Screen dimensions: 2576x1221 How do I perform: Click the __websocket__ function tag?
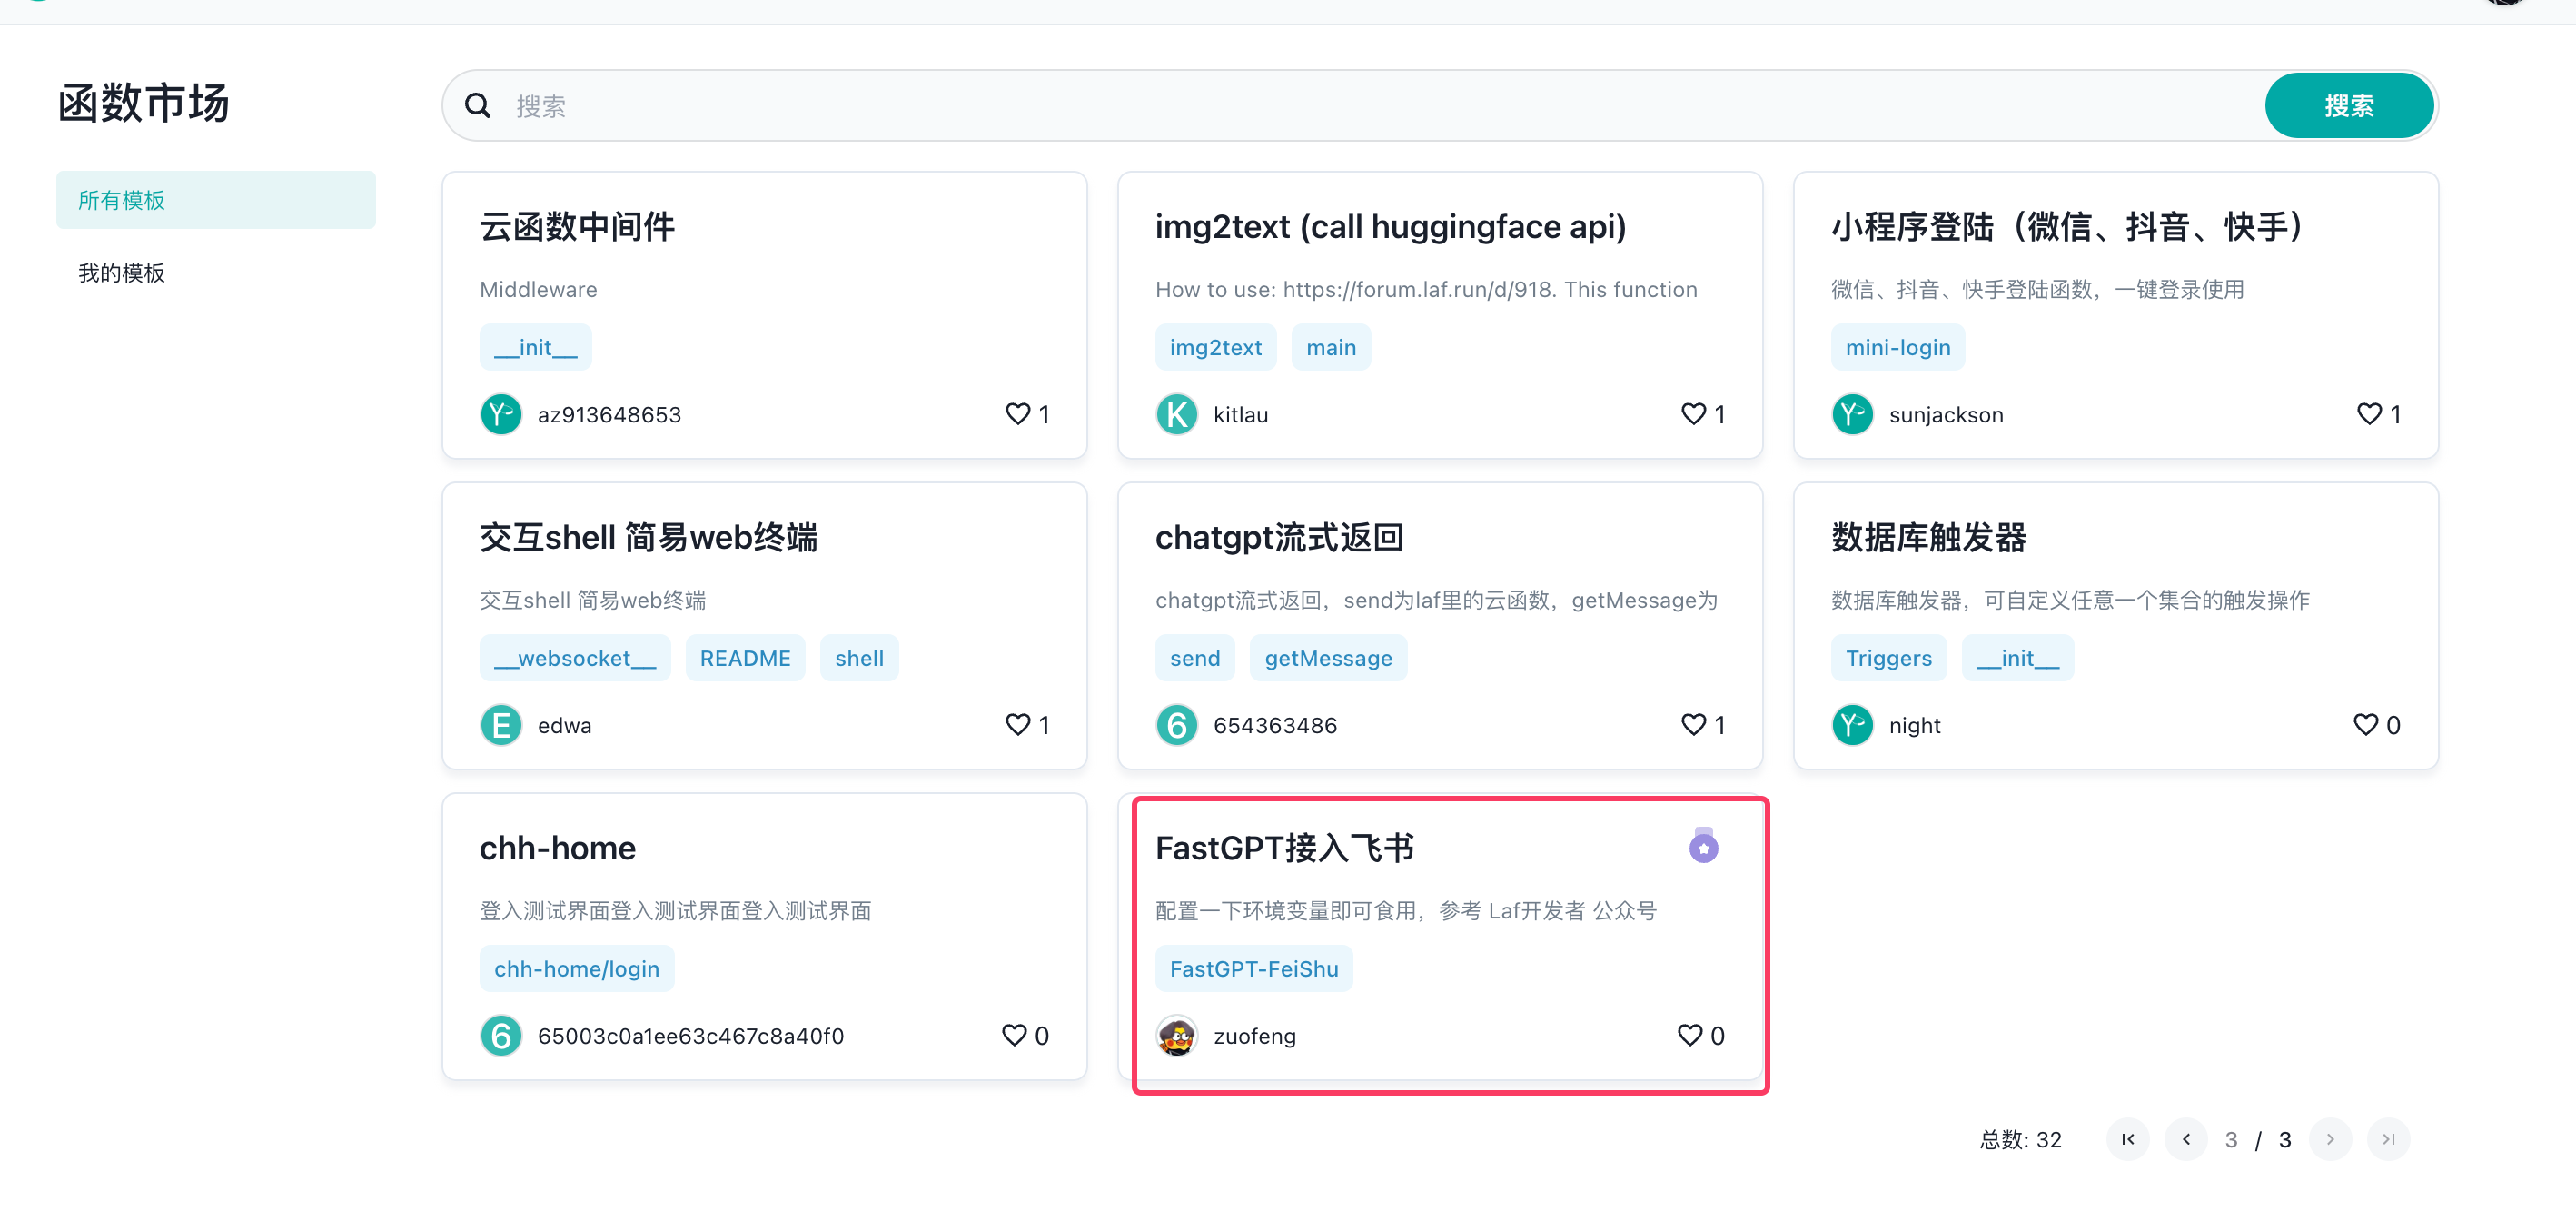pyautogui.click(x=575, y=658)
